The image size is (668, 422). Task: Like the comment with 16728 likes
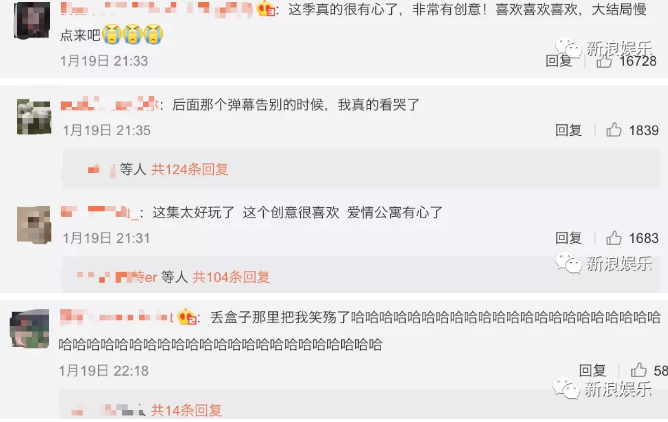(x=604, y=62)
